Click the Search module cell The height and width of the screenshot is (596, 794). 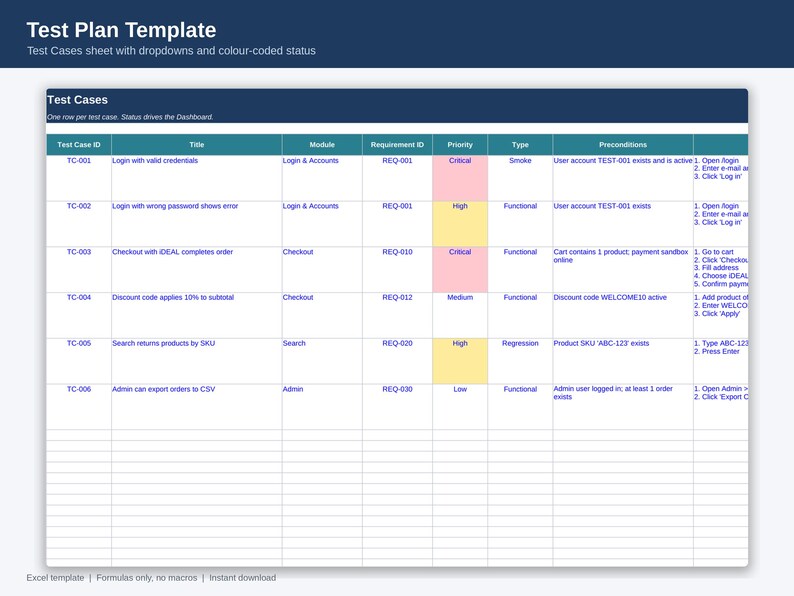322,361
